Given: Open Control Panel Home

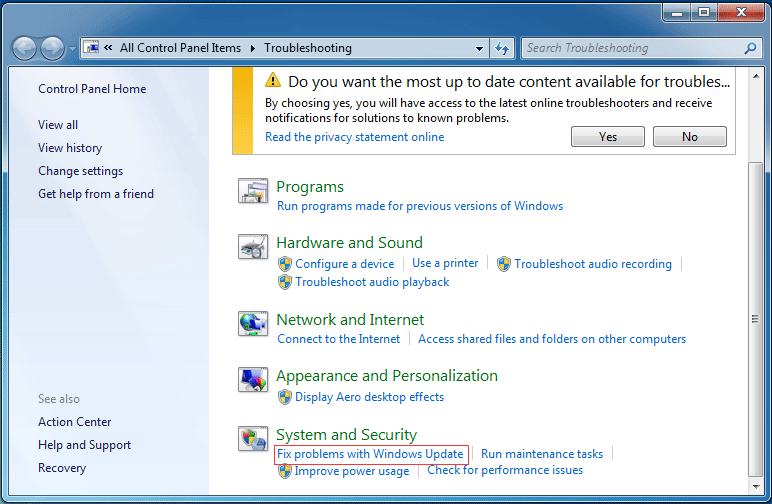Looking at the screenshot, I should (x=92, y=89).
